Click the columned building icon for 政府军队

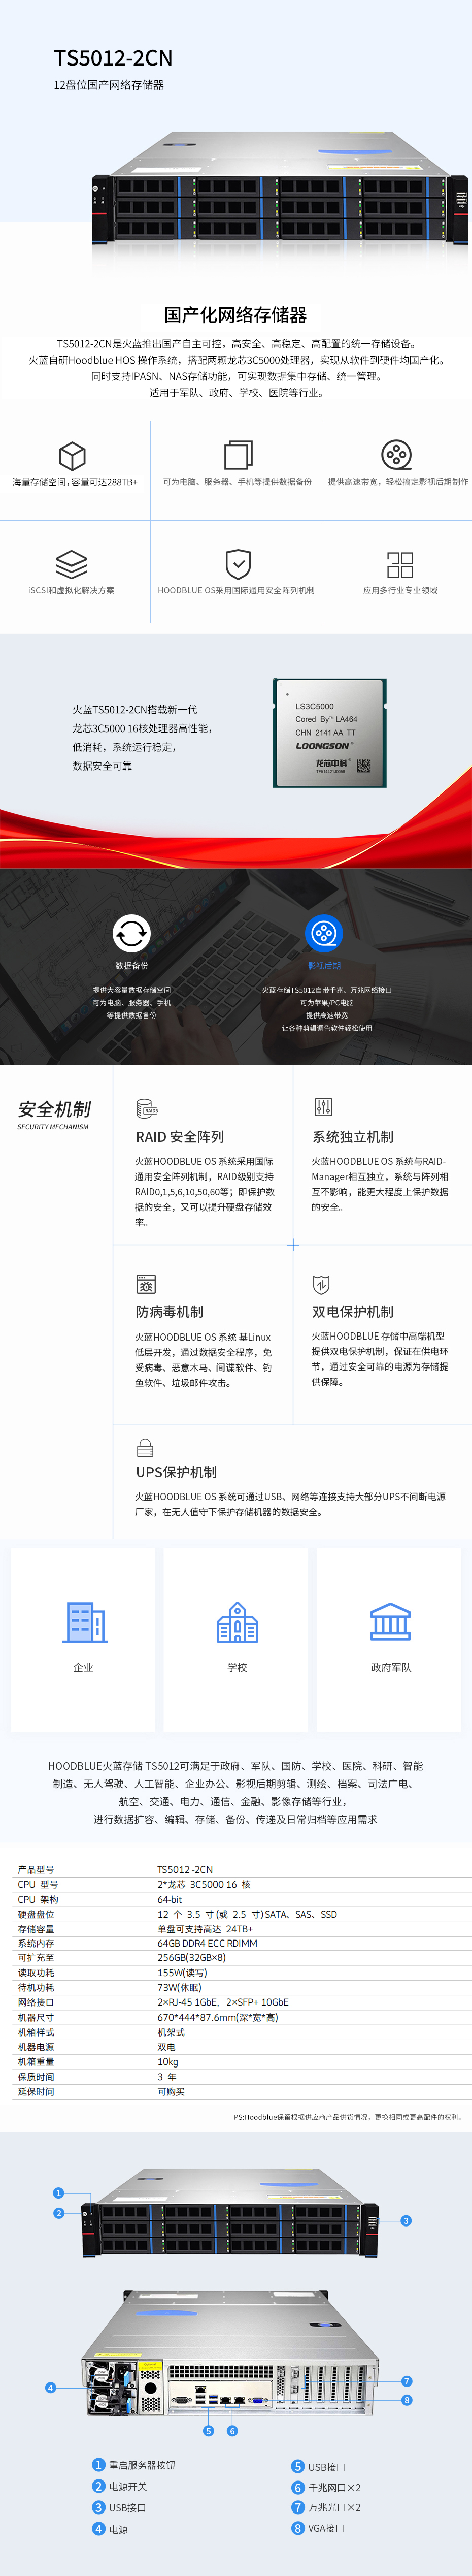390,1621
